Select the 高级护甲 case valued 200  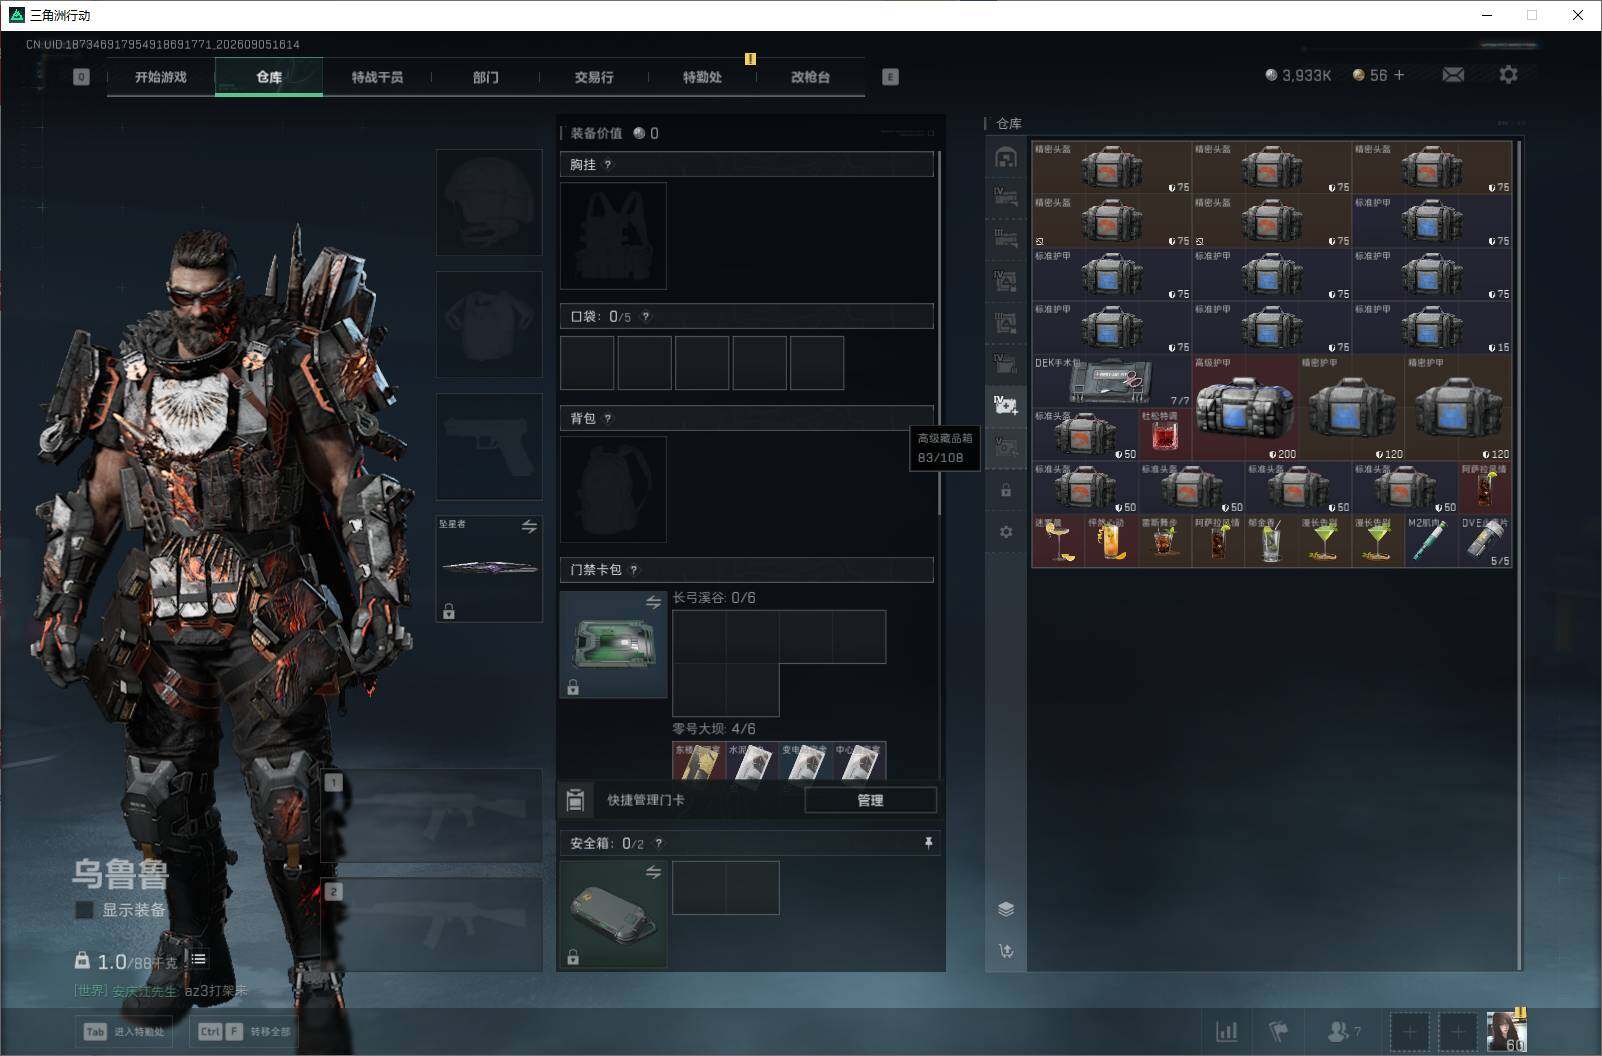tap(1245, 408)
